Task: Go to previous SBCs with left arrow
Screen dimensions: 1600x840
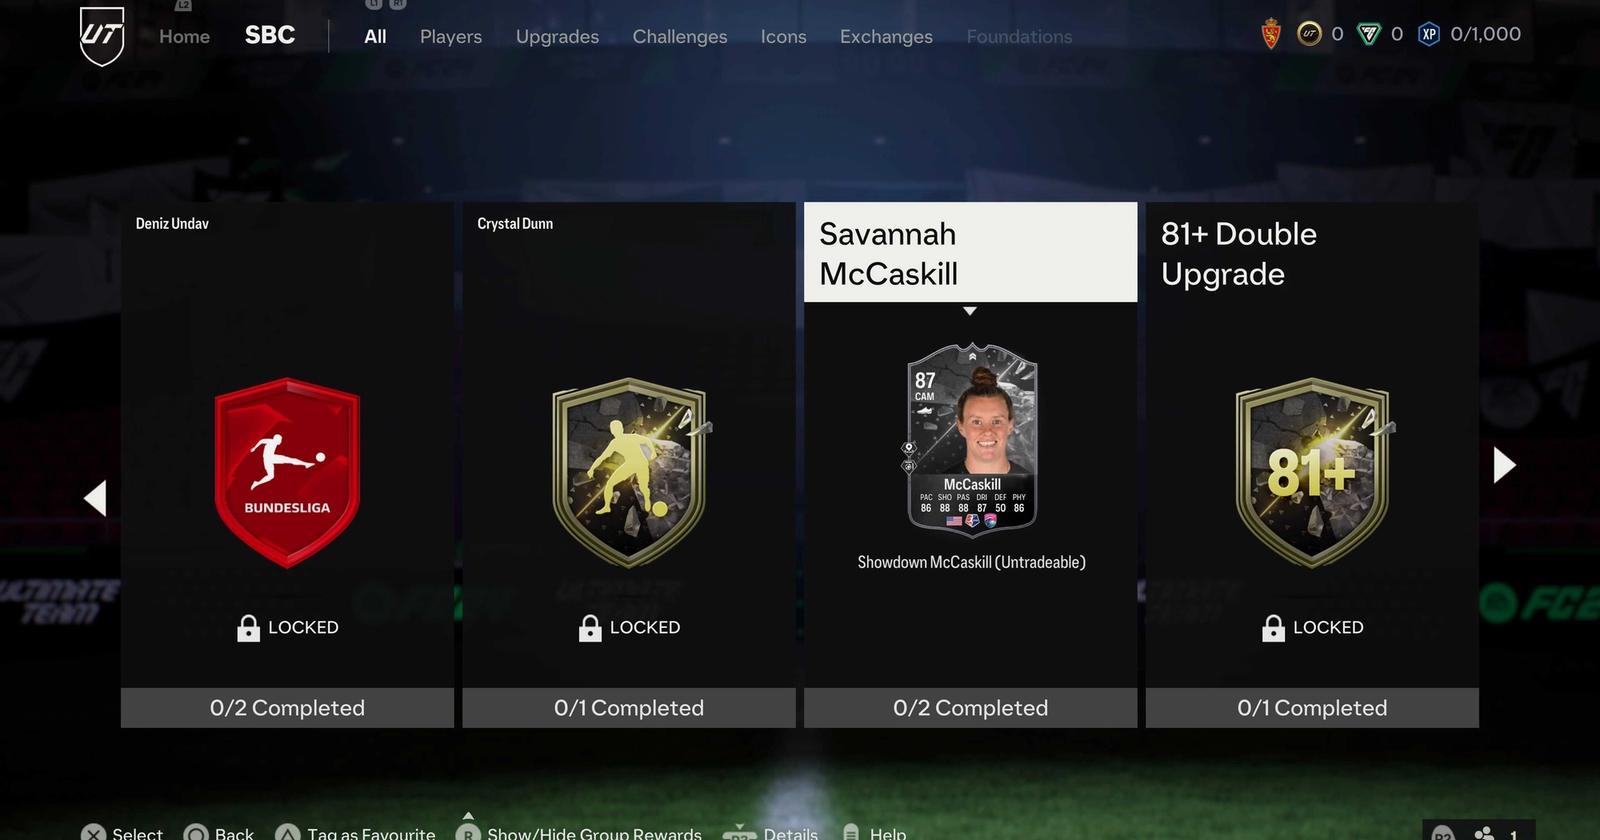Action: tap(95, 498)
